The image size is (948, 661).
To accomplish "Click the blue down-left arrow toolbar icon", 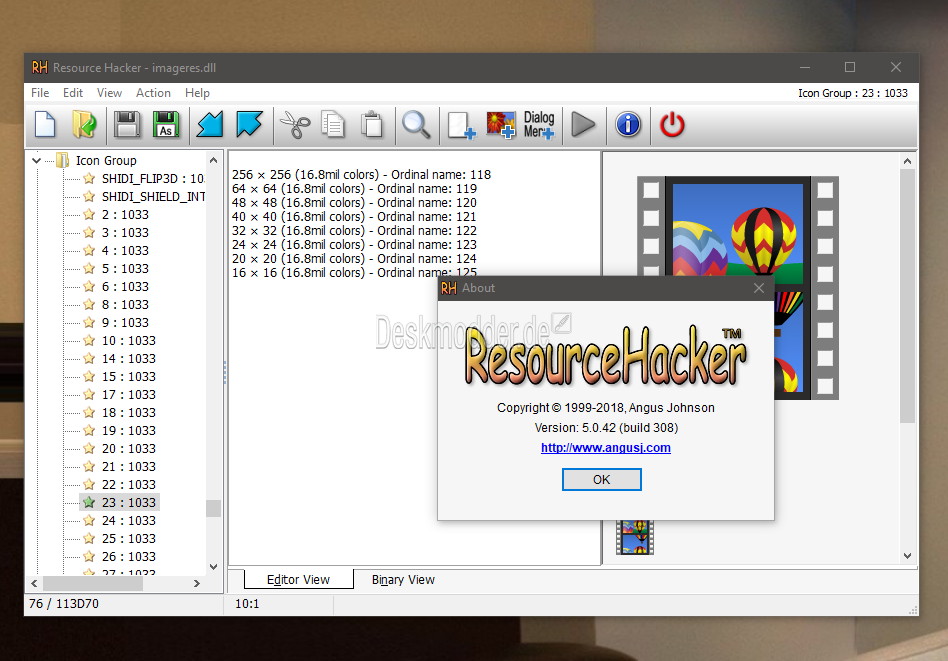I will (210, 125).
